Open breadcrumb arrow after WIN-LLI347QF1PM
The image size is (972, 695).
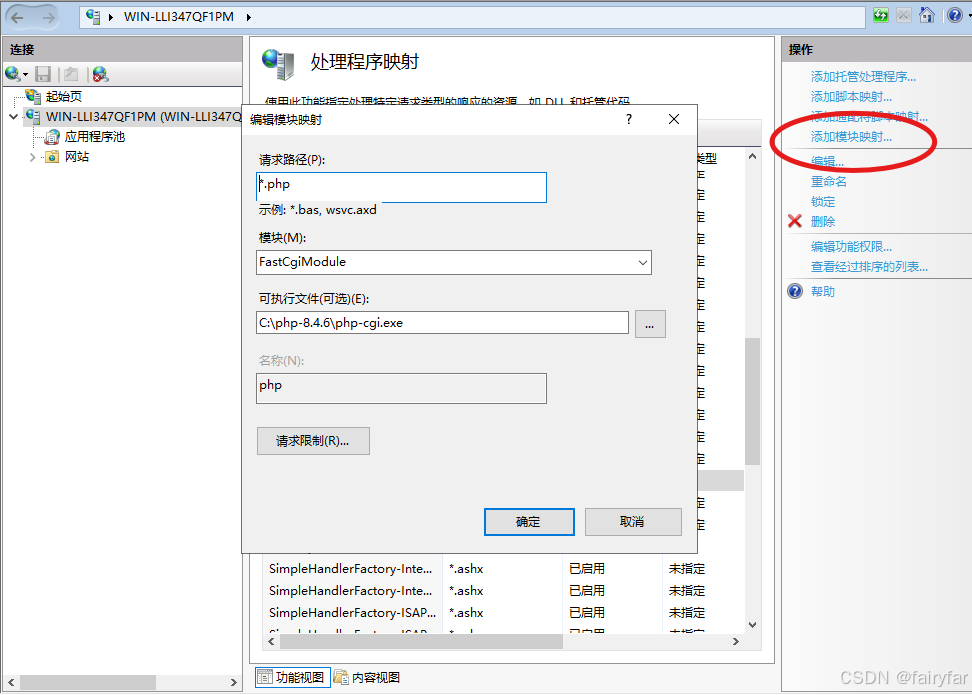click(x=249, y=17)
